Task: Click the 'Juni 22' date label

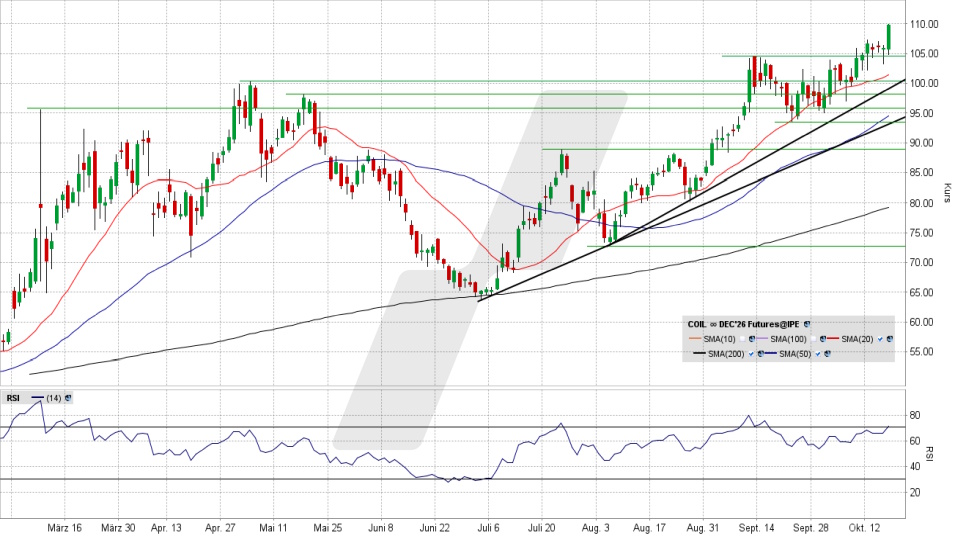Action: (435, 528)
